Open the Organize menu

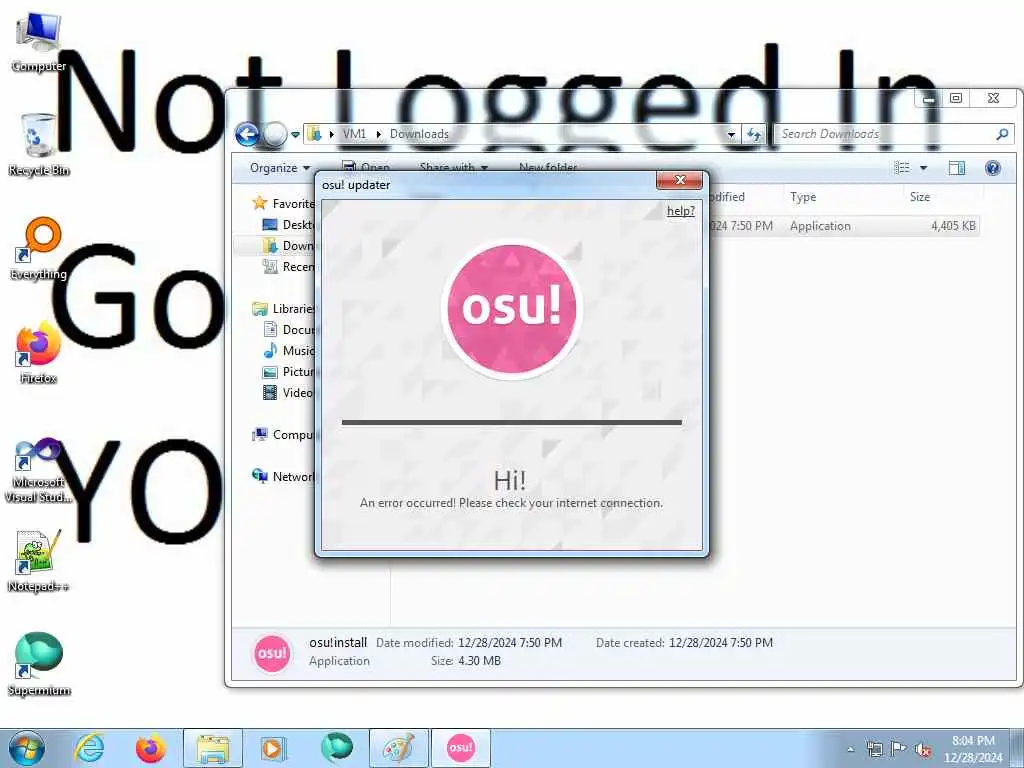(280, 168)
